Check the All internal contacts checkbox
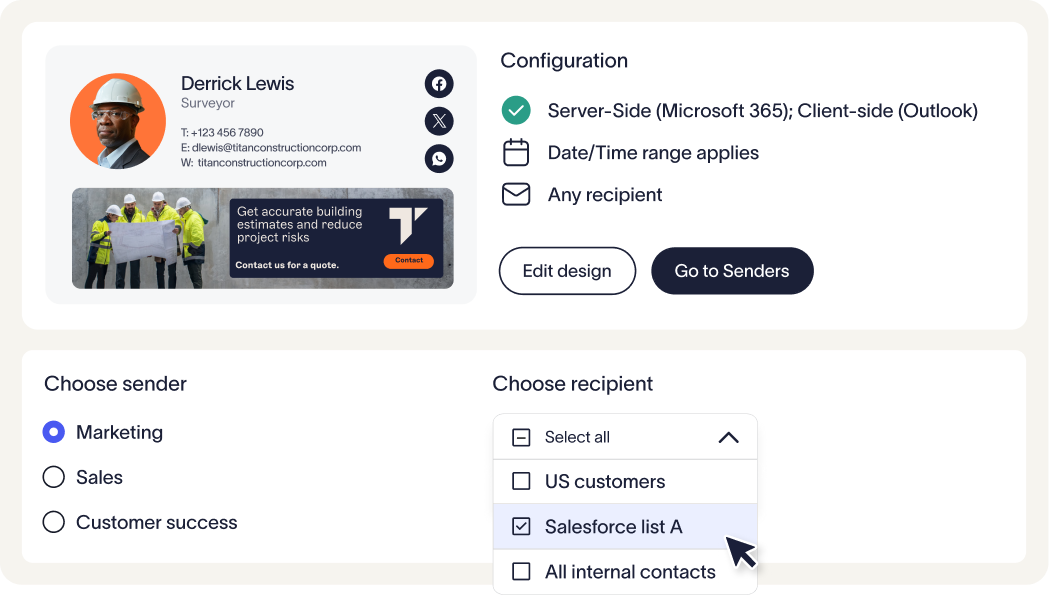The width and height of the screenshot is (1049, 595). 521,572
